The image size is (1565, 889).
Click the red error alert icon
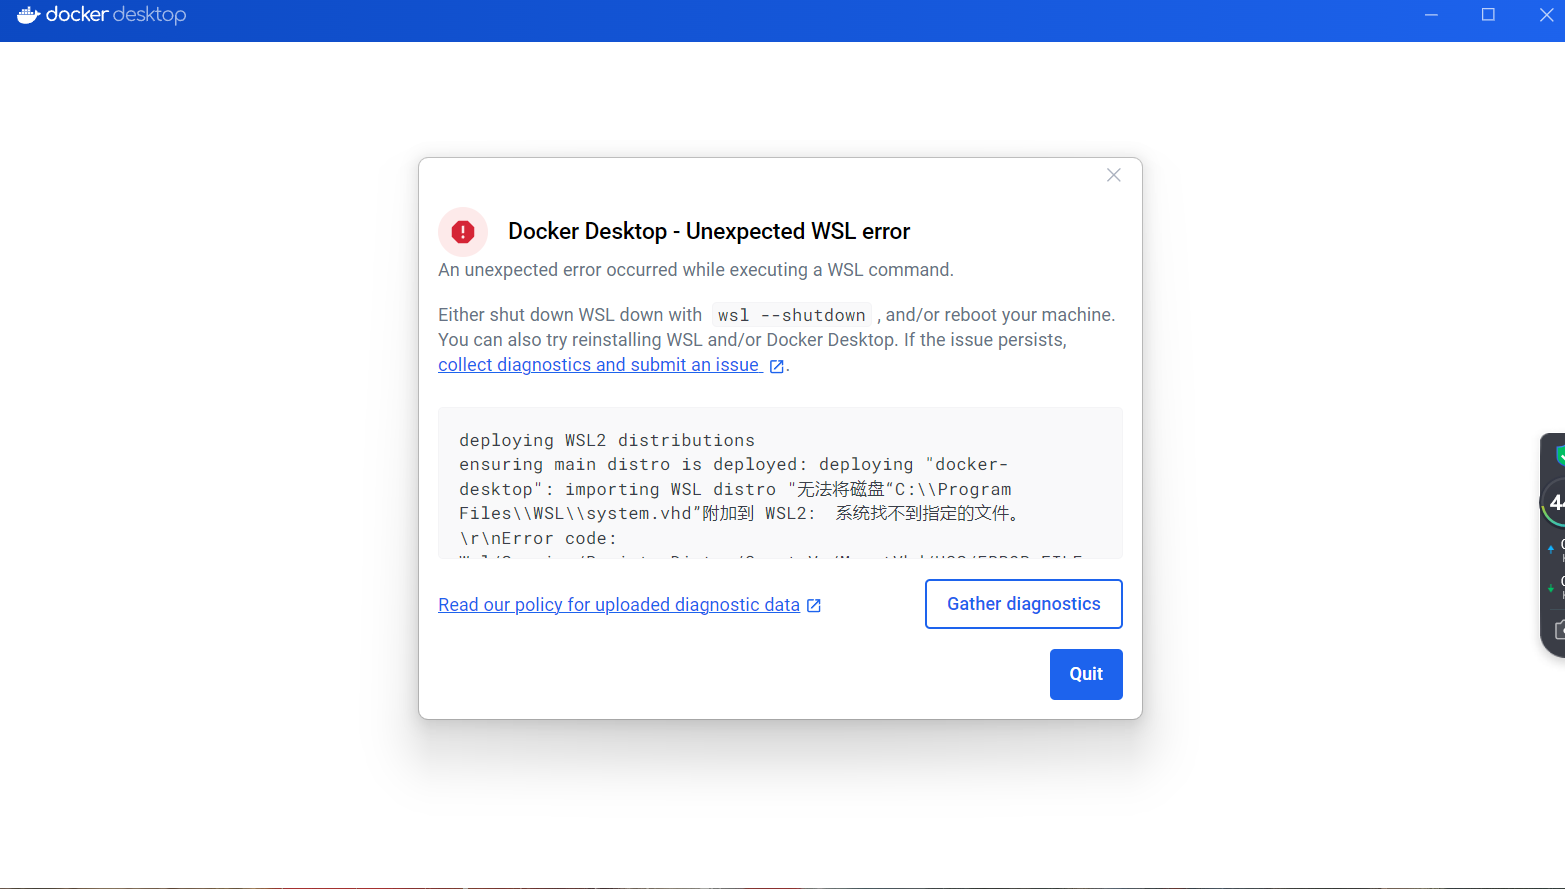point(463,232)
